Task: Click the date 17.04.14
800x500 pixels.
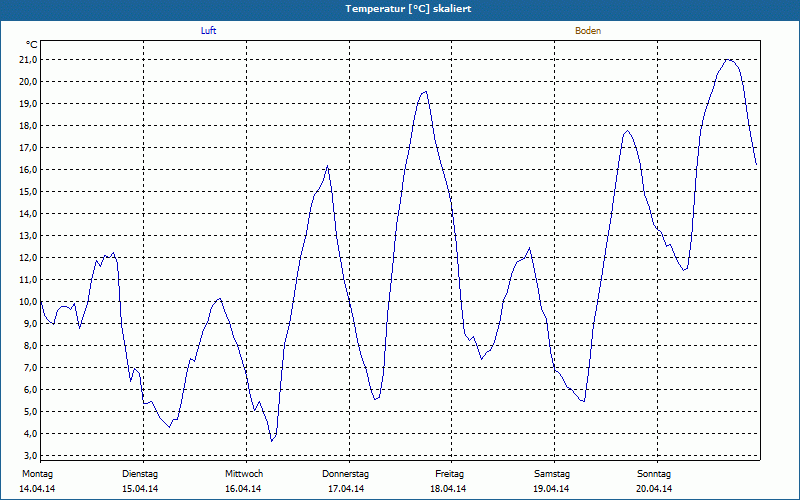Action: (345, 489)
